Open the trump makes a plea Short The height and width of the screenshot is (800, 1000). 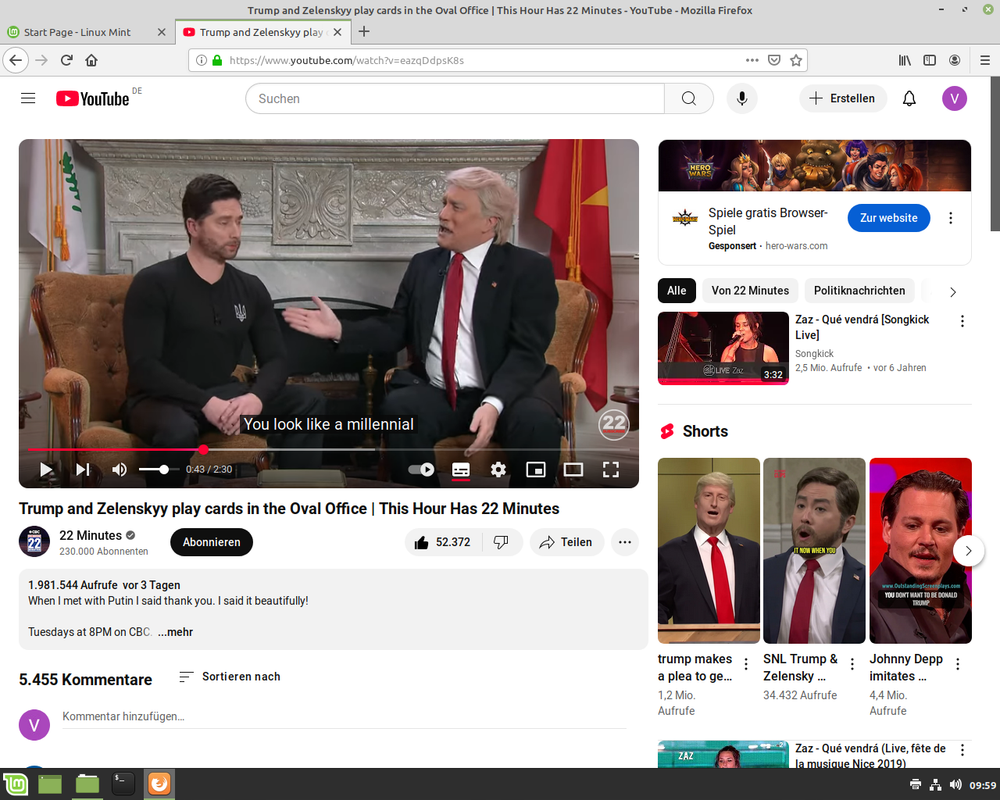click(709, 551)
